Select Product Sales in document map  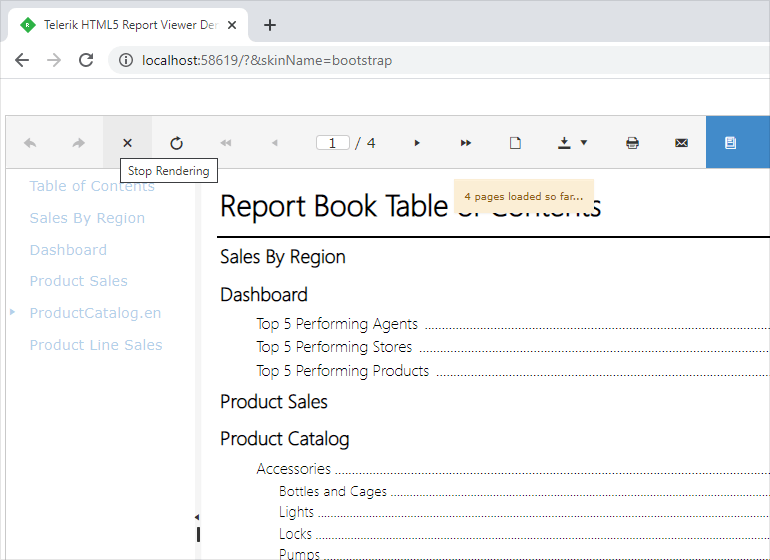pos(79,281)
